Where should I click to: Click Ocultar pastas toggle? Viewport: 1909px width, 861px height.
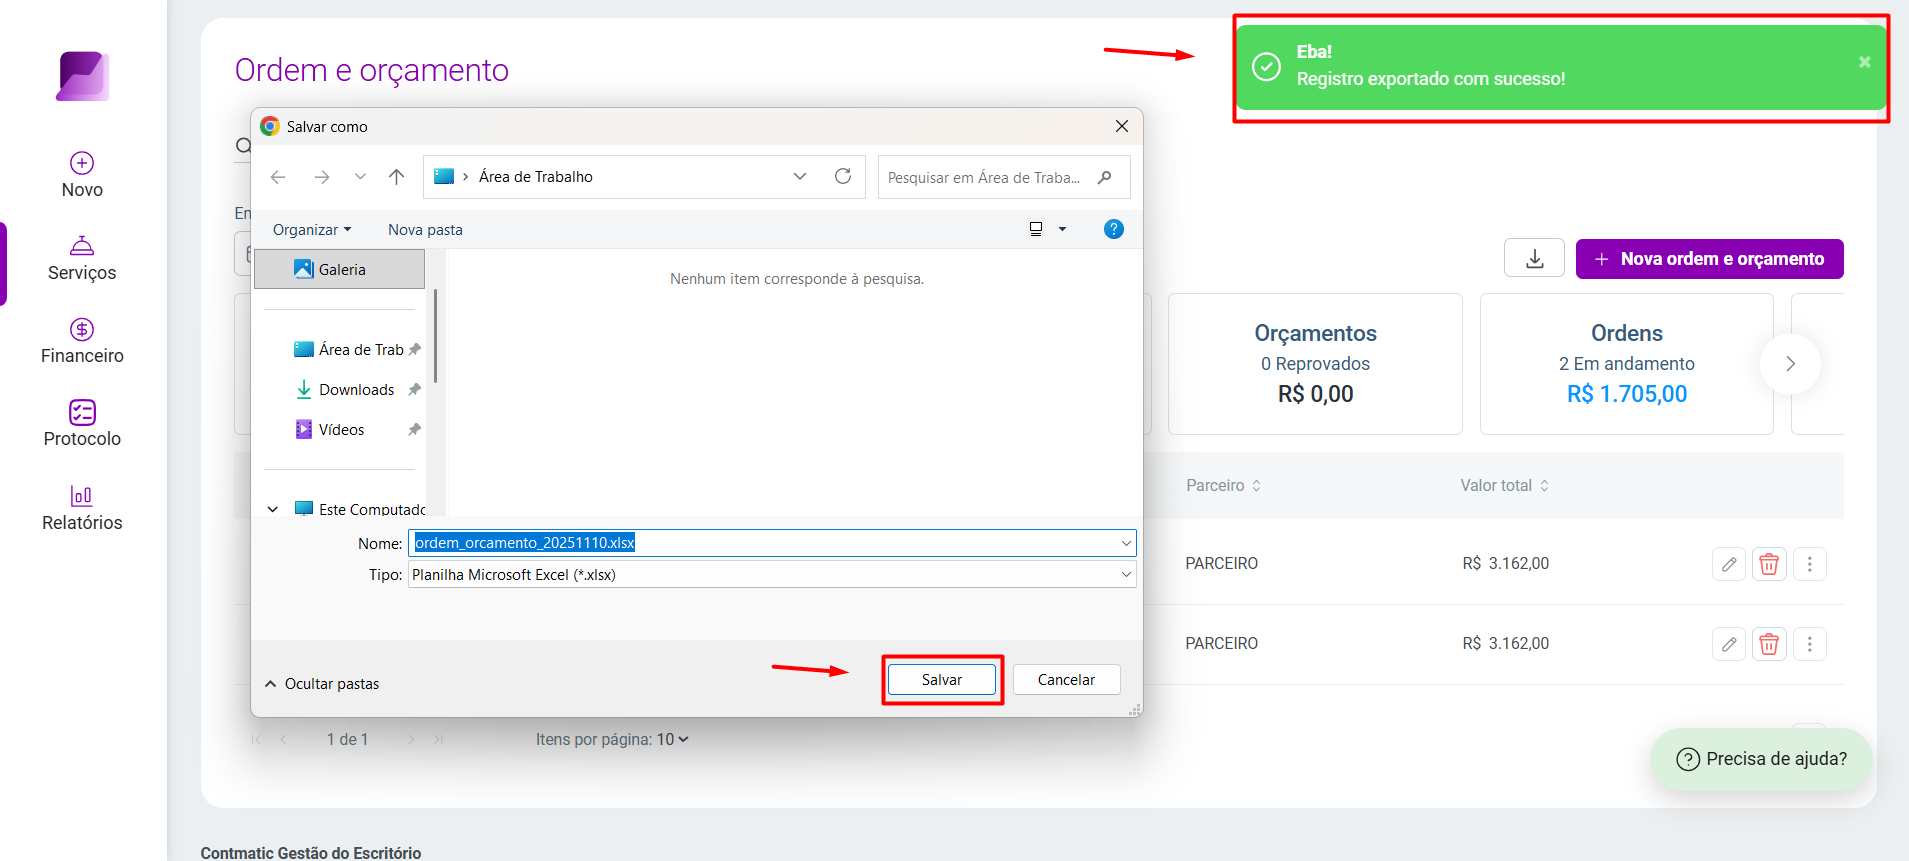click(x=322, y=684)
